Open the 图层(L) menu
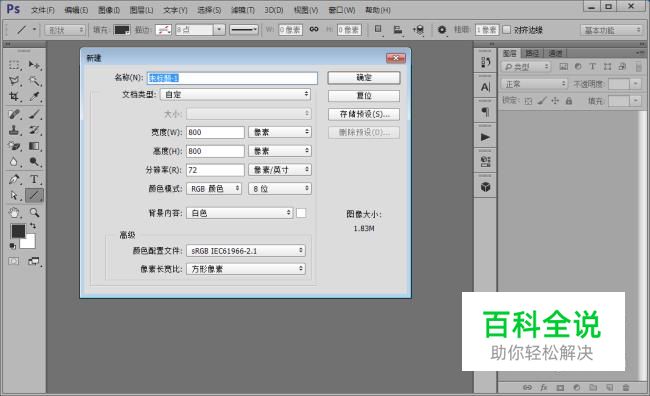The height and width of the screenshot is (396, 650). 141,10
